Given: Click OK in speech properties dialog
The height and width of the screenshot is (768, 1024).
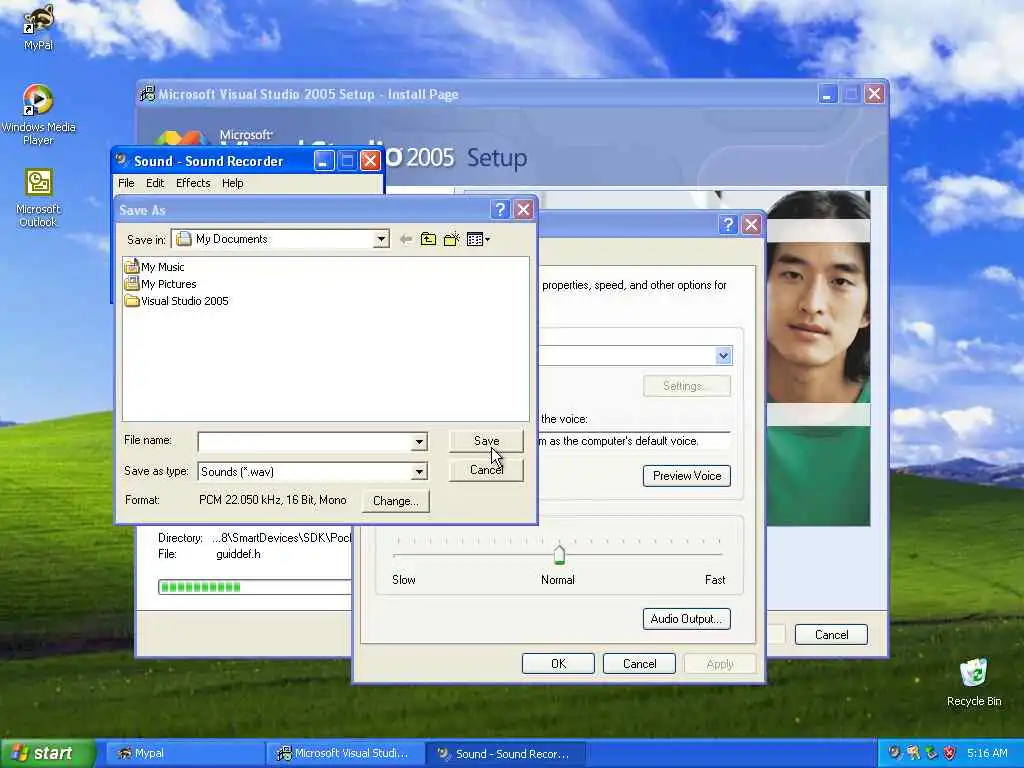Looking at the screenshot, I should coord(558,664).
